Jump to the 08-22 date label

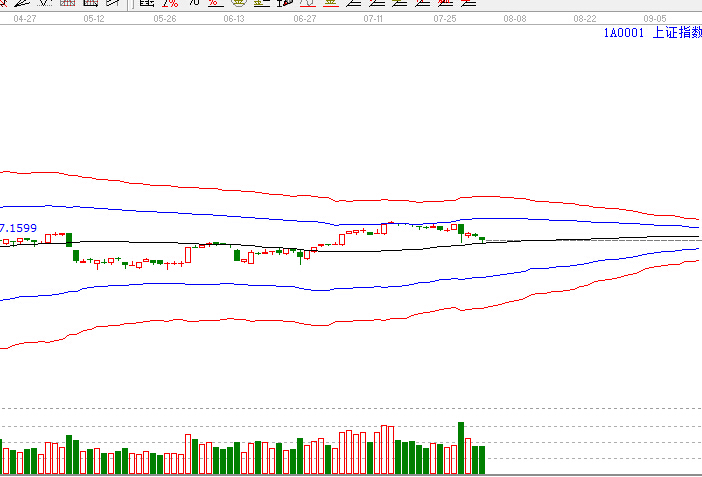(585, 19)
